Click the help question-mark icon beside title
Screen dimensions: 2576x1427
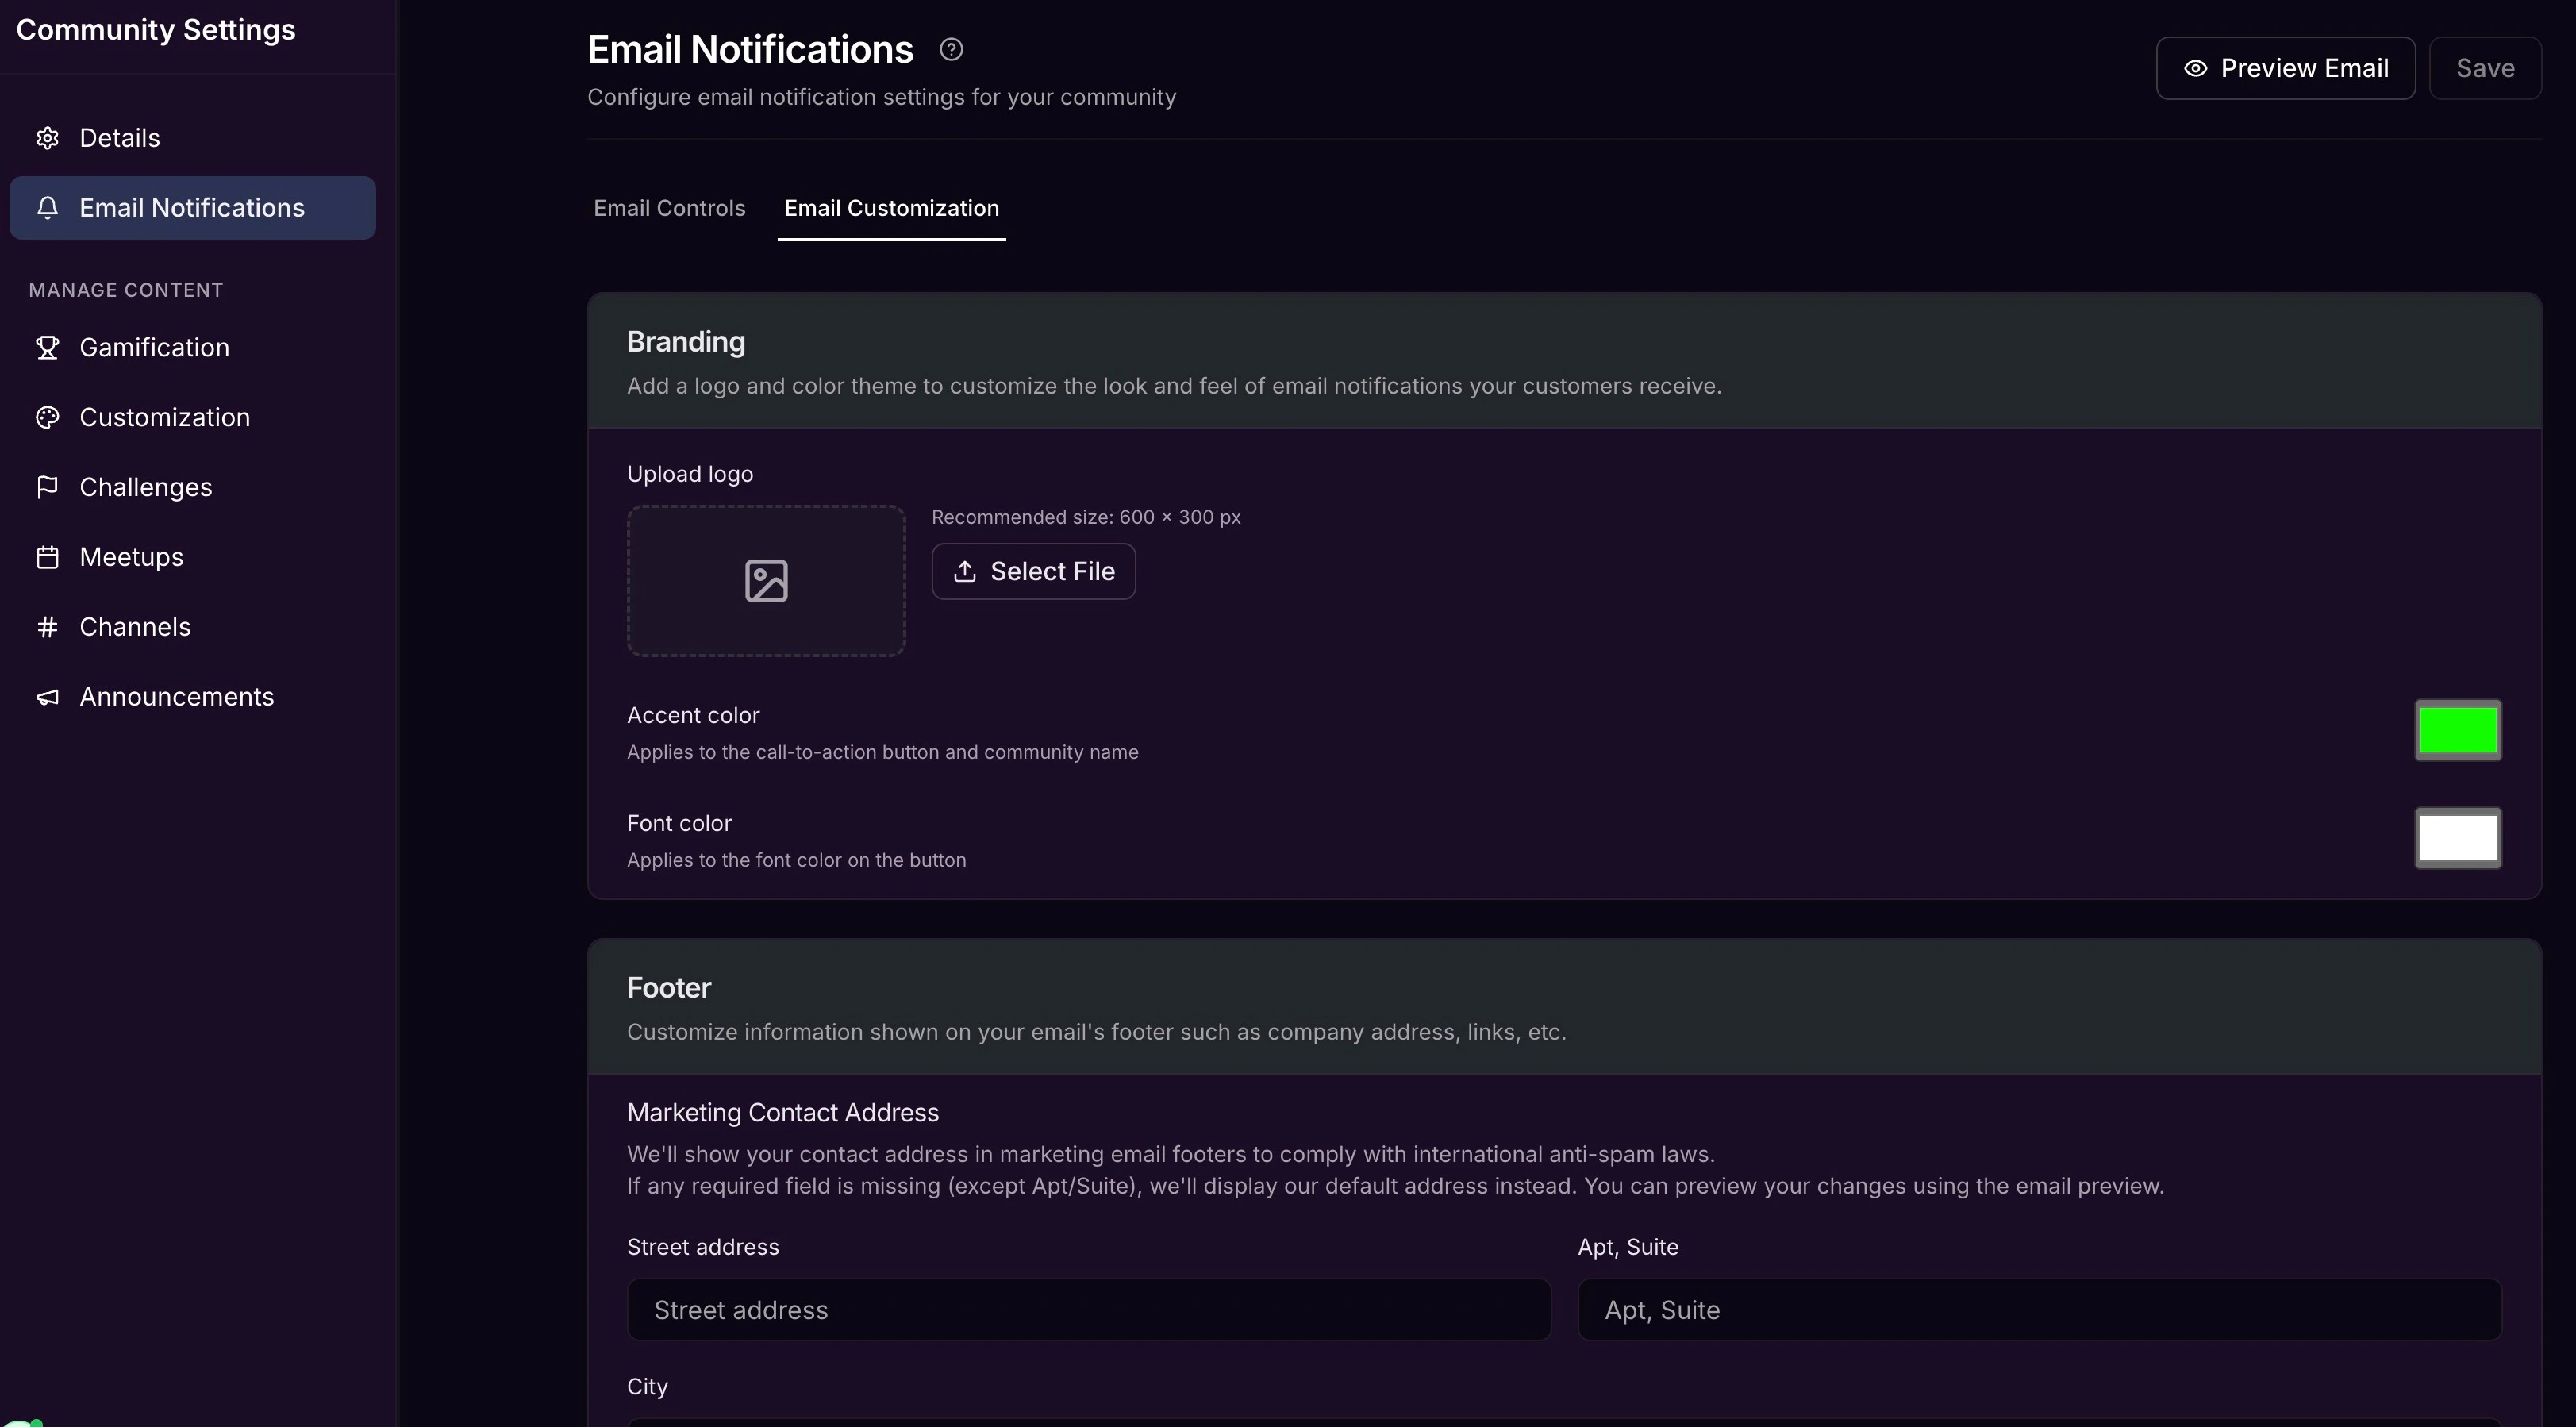(x=951, y=49)
